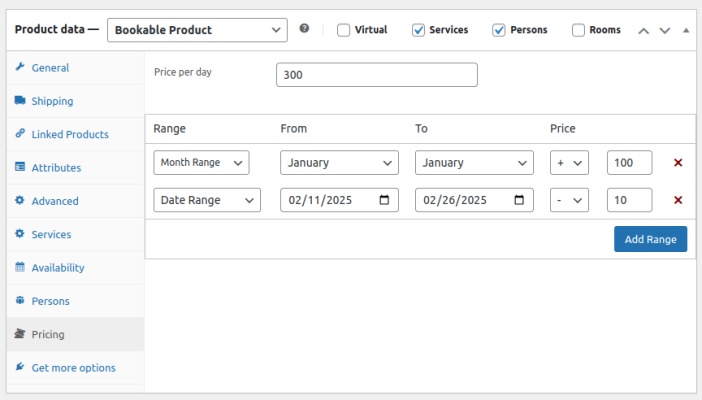Viewport: 702px width, 400px height.
Task: Open the Linked Products tab
Action: pos(69,134)
